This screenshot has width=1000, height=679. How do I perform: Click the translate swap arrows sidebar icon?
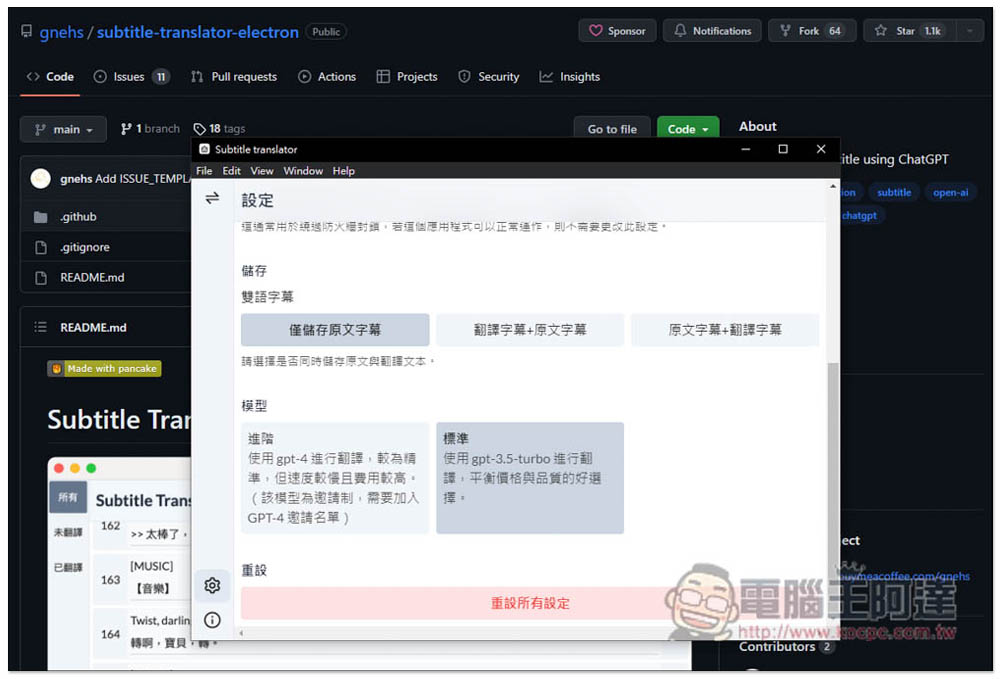[x=212, y=198]
